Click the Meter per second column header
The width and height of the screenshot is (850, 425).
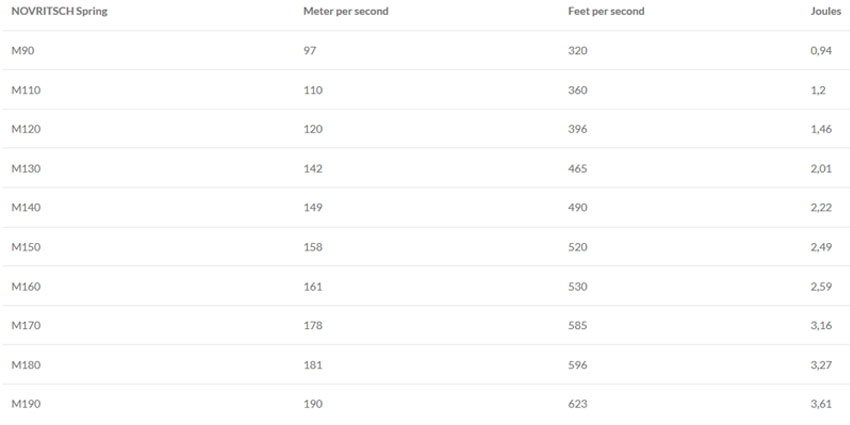(346, 11)
